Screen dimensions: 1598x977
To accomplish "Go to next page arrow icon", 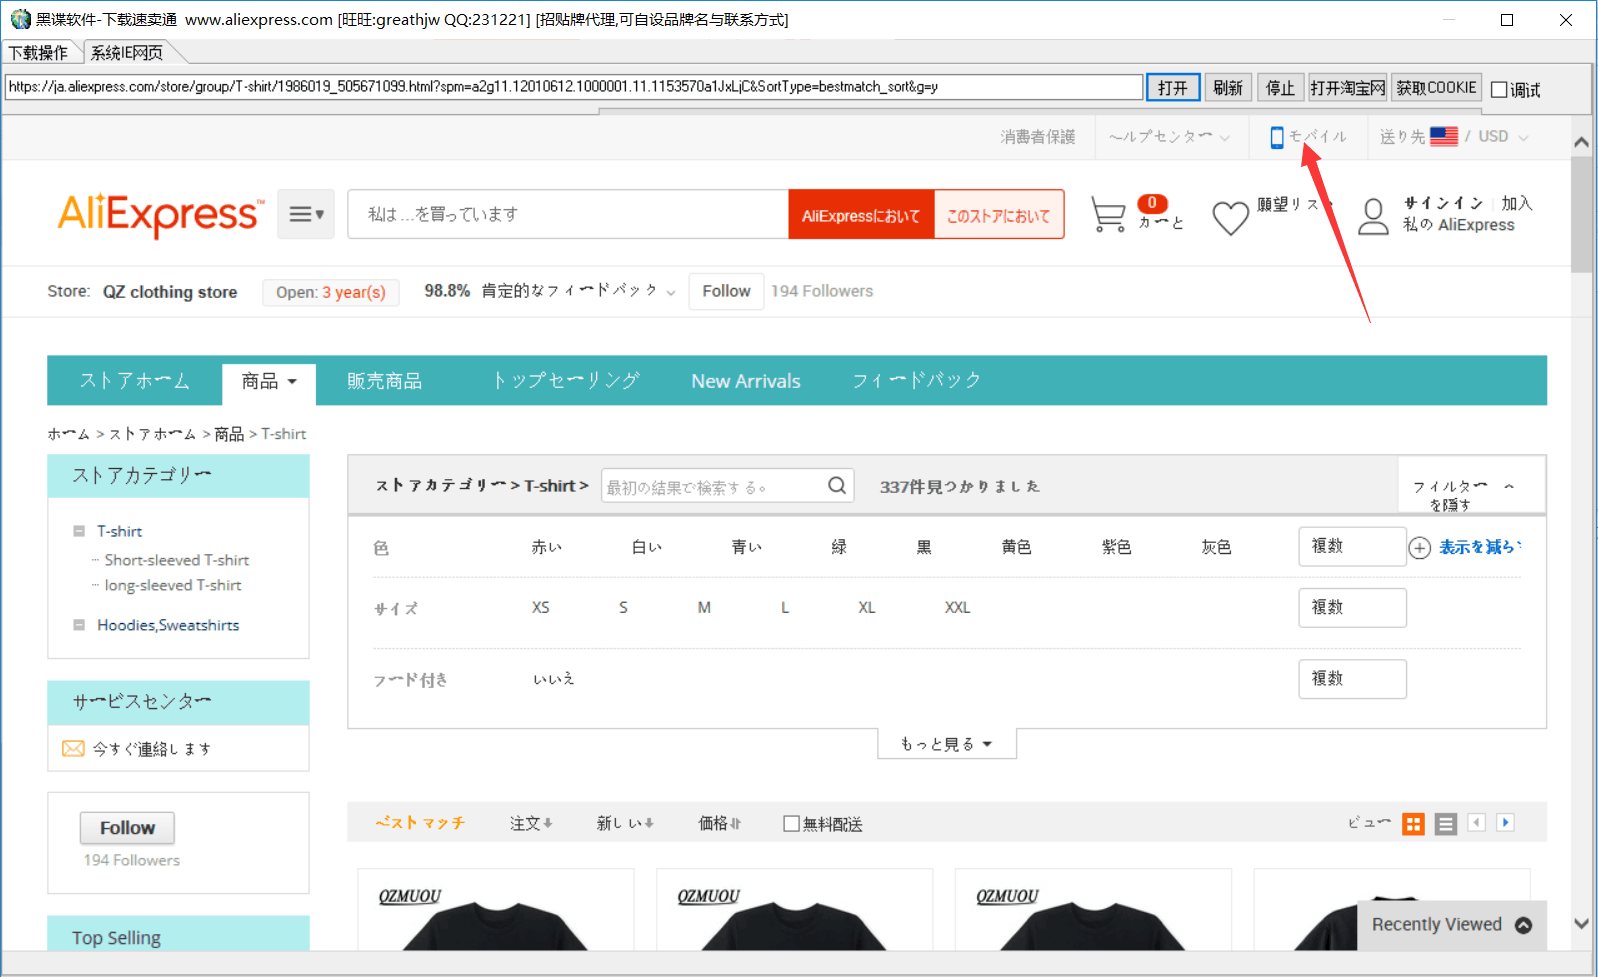I will [1505, 822].
